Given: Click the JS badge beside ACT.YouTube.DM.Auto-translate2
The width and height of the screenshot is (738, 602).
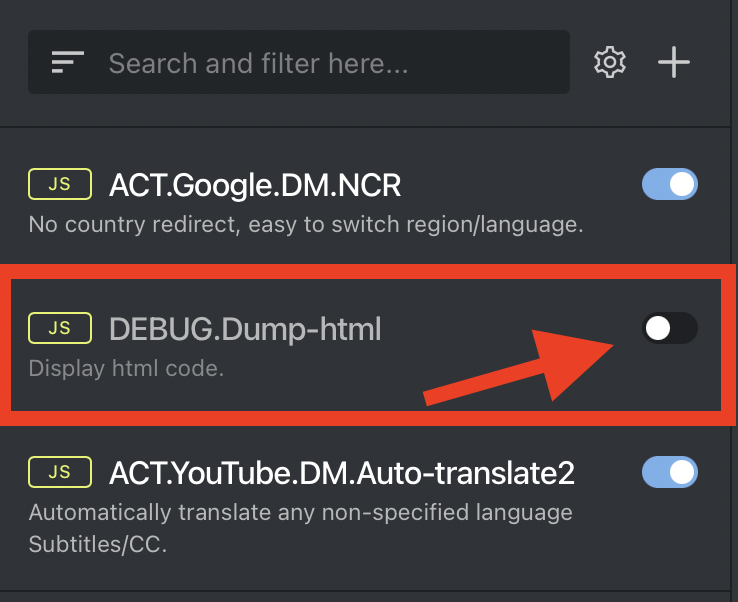Looking at the screenshot, I should click(60, 472).
